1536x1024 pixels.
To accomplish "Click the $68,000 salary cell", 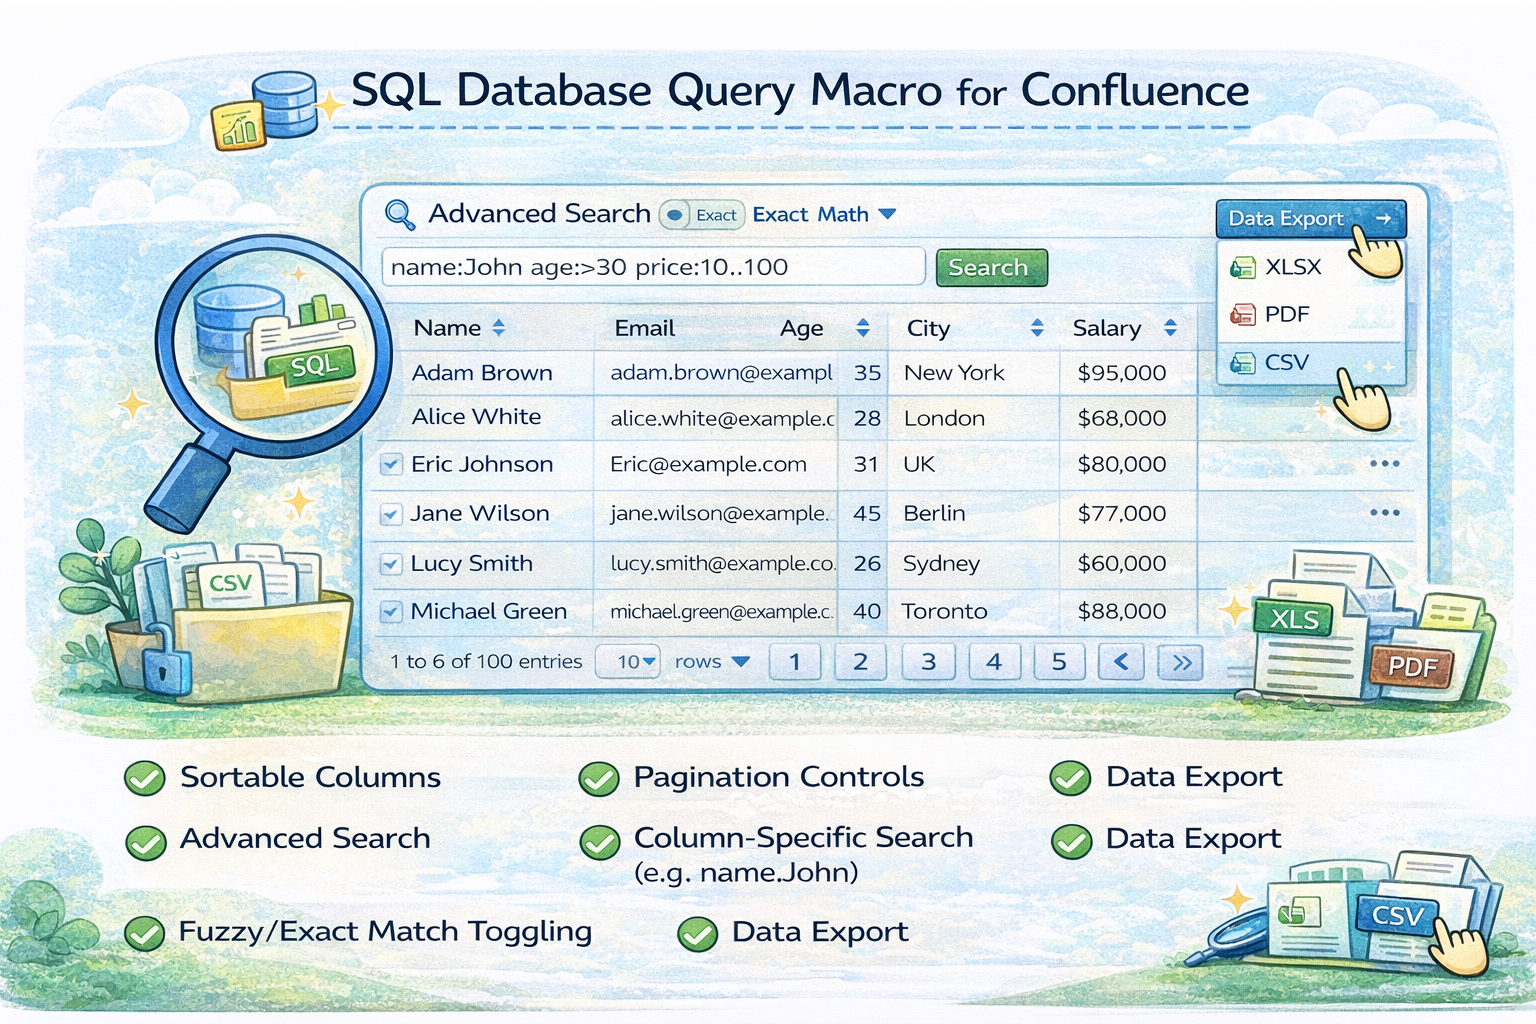I will 1122,418.
